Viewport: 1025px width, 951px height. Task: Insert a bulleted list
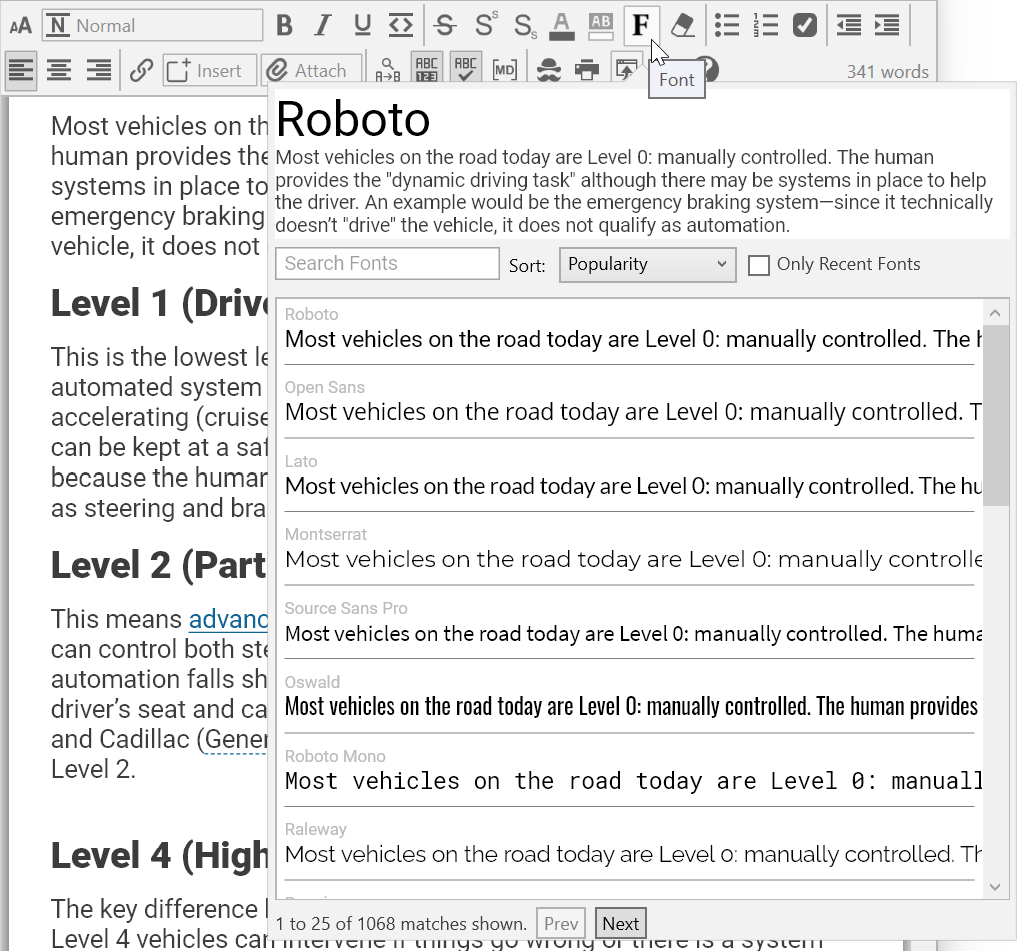[727, 25]
